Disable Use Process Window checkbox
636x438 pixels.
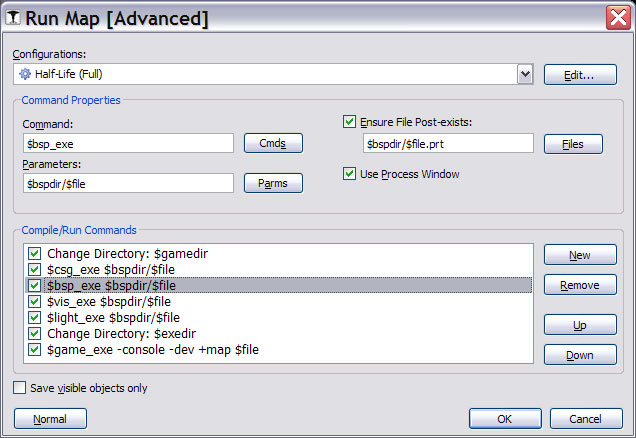349,174
